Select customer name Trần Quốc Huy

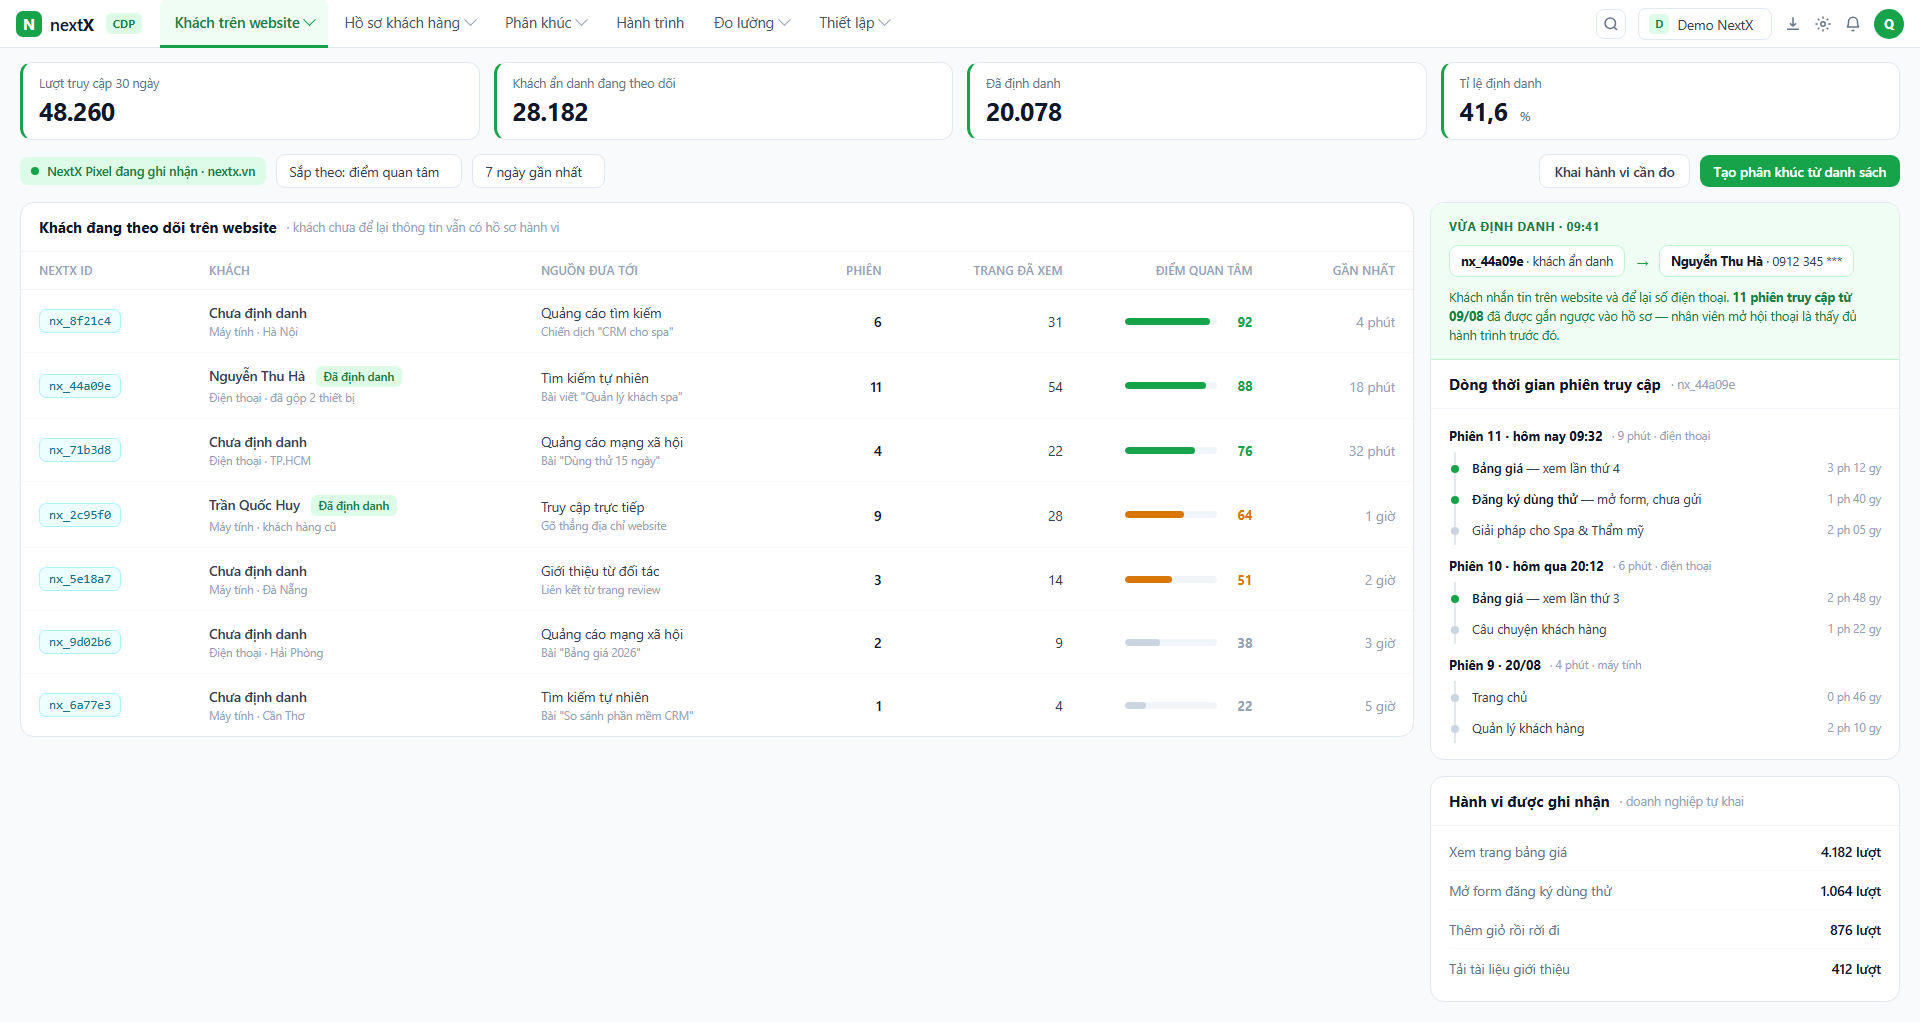(x=255, y=506)
